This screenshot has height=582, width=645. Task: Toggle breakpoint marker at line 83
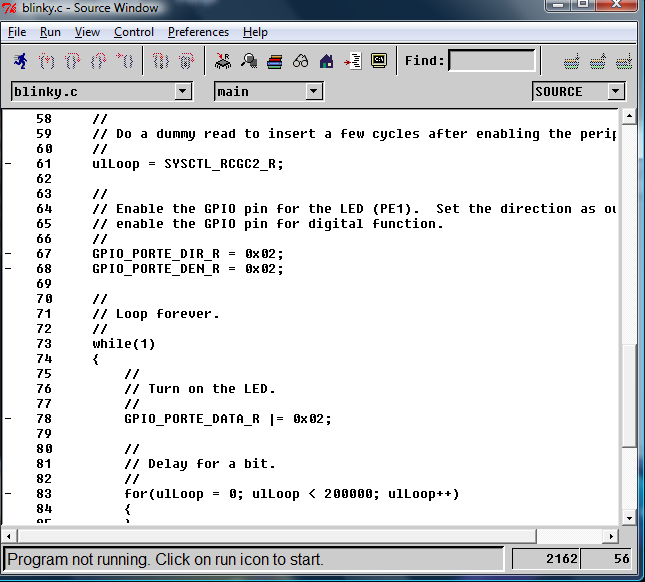tap(8, 494)
